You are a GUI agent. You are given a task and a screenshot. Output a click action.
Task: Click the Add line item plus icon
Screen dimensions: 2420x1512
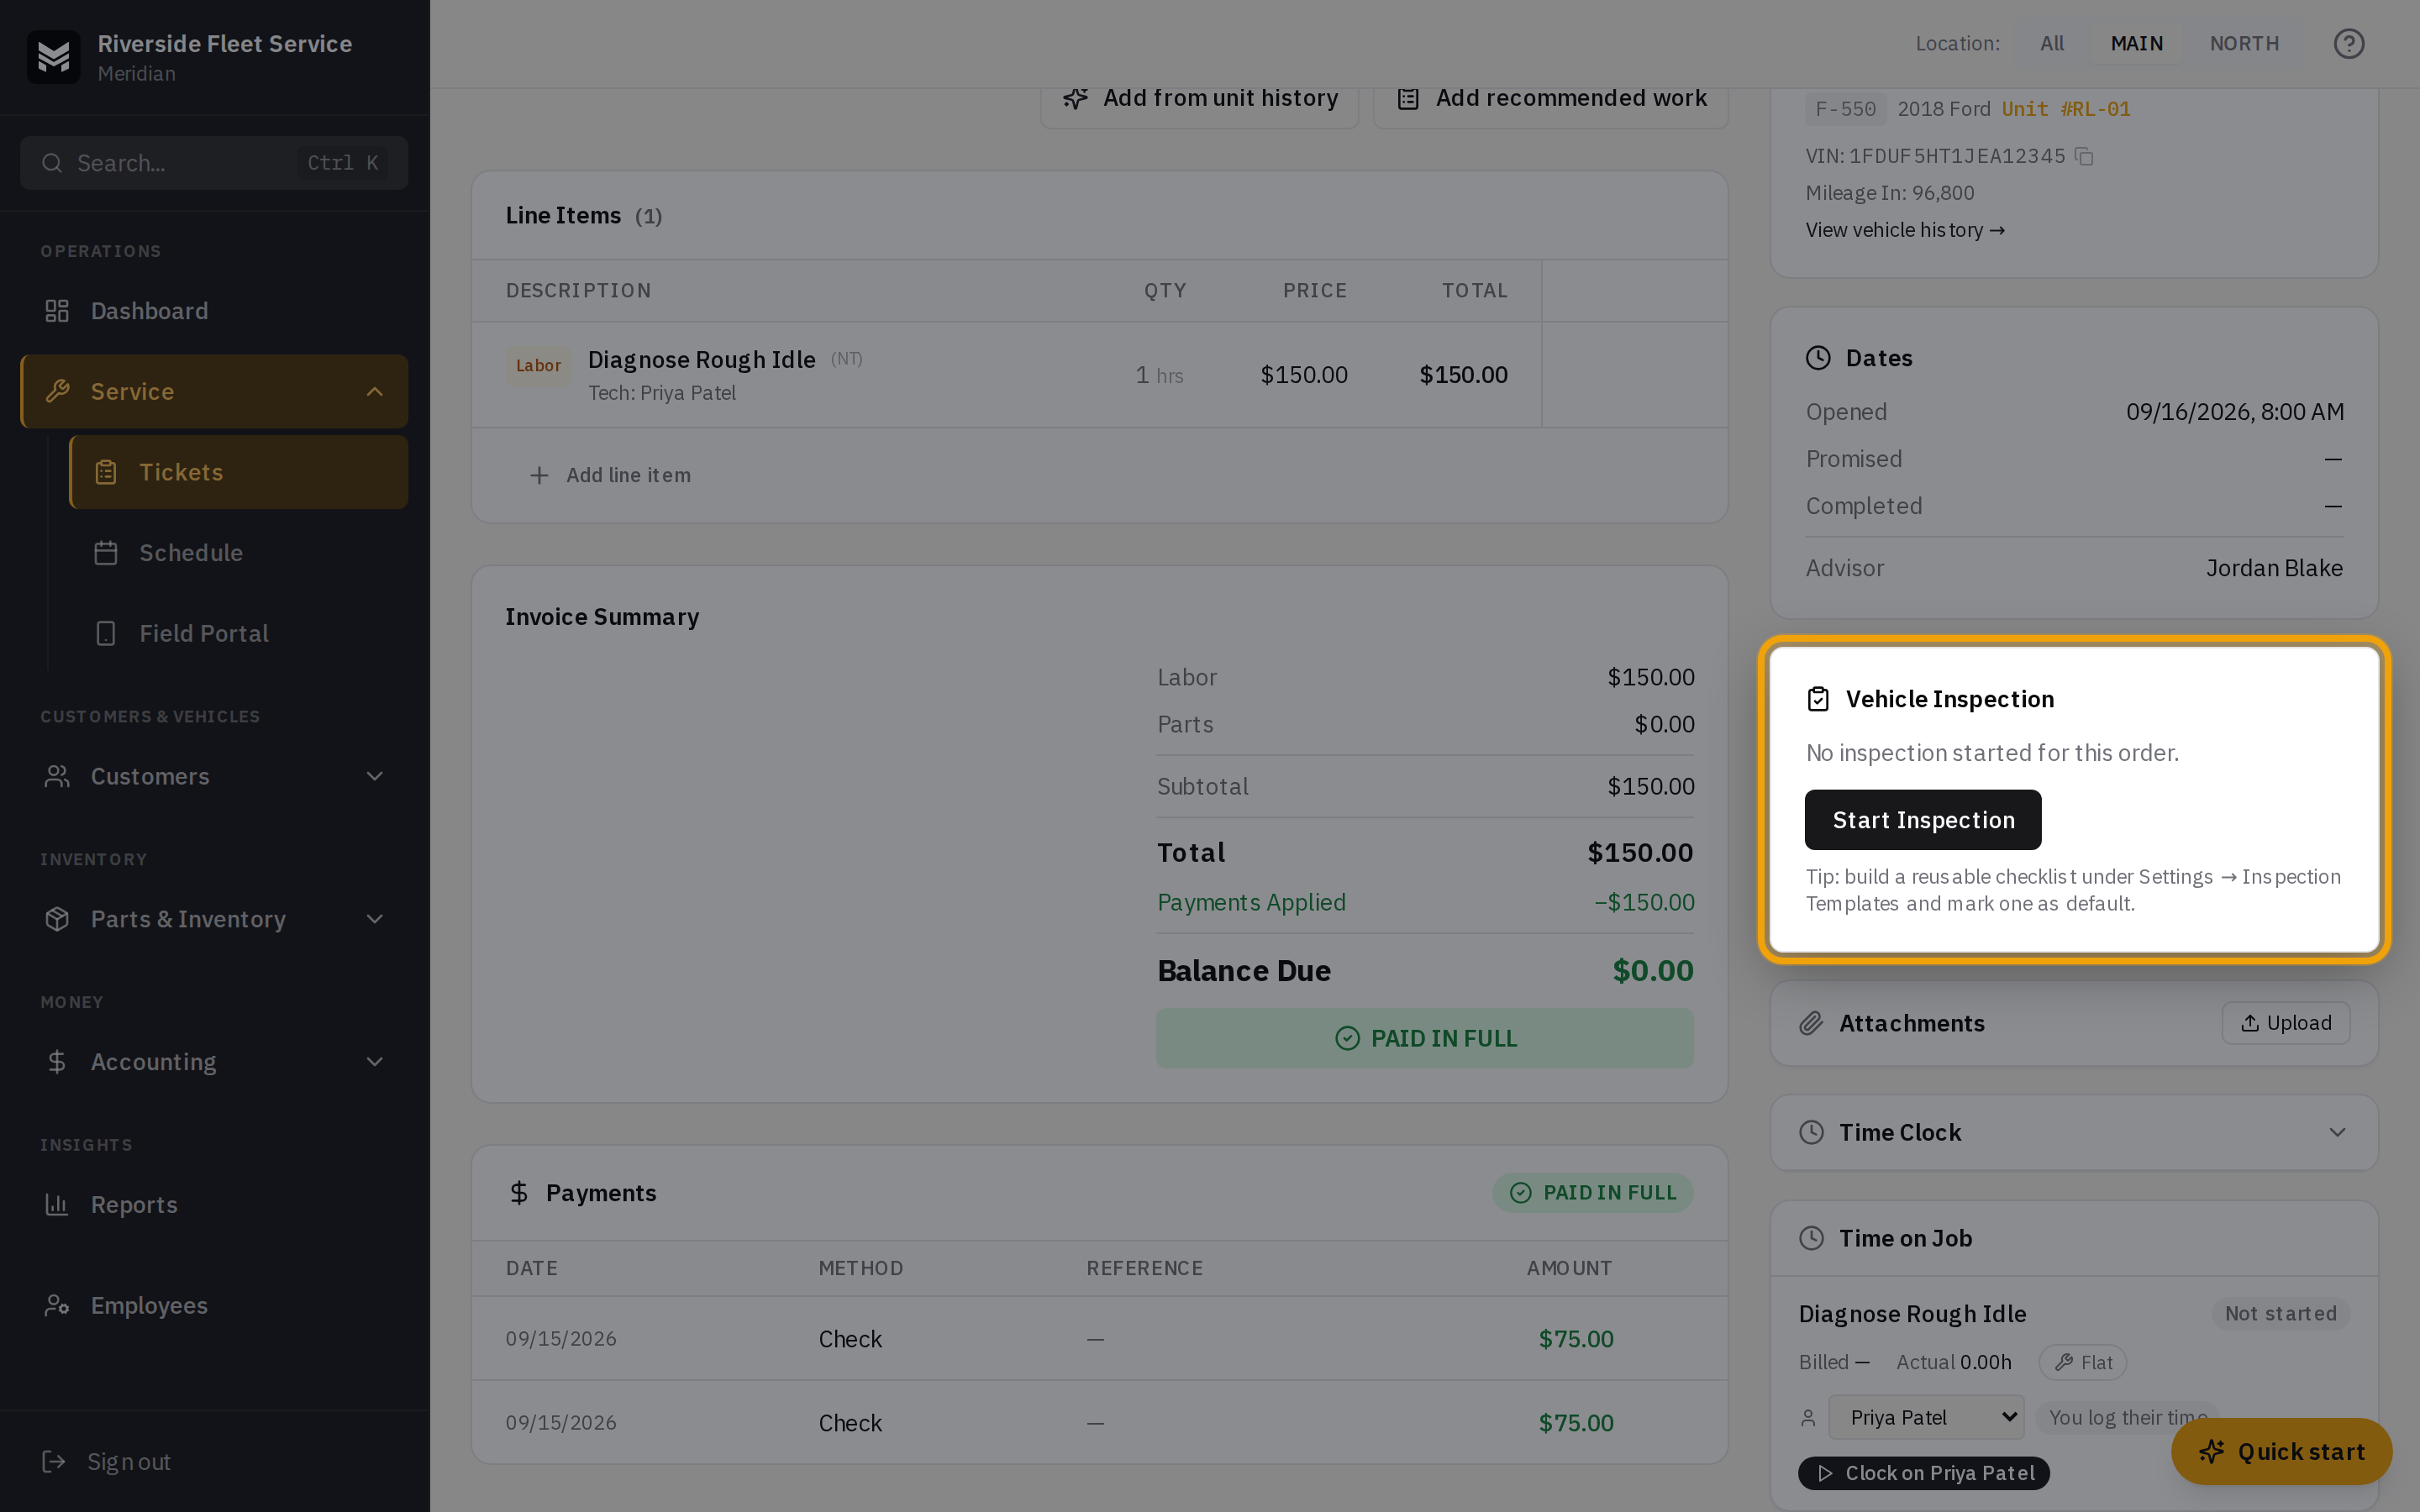(539, 476)
